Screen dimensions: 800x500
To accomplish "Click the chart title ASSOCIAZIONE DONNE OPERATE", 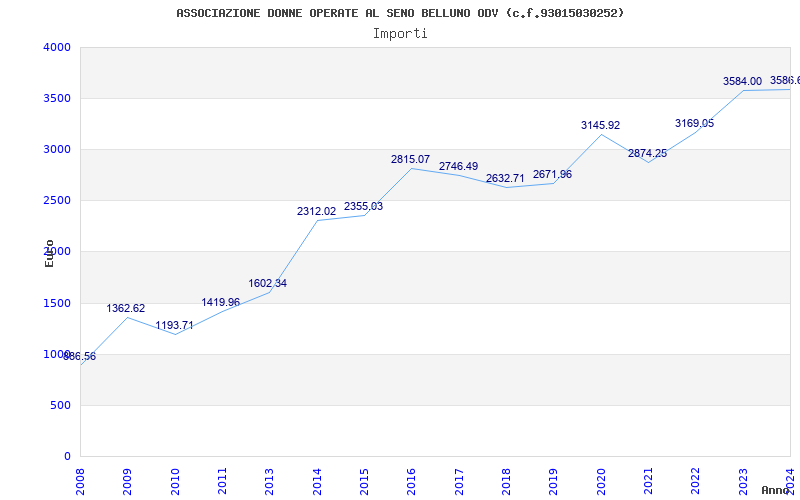I will click(400, 13).
